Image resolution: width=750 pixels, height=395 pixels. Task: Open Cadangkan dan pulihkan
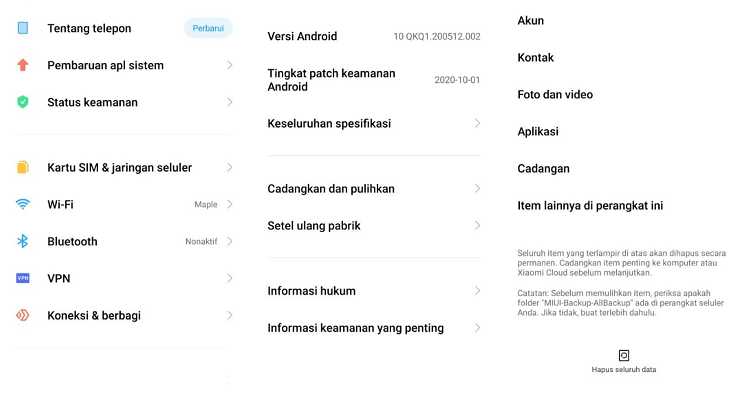(374, 188)
